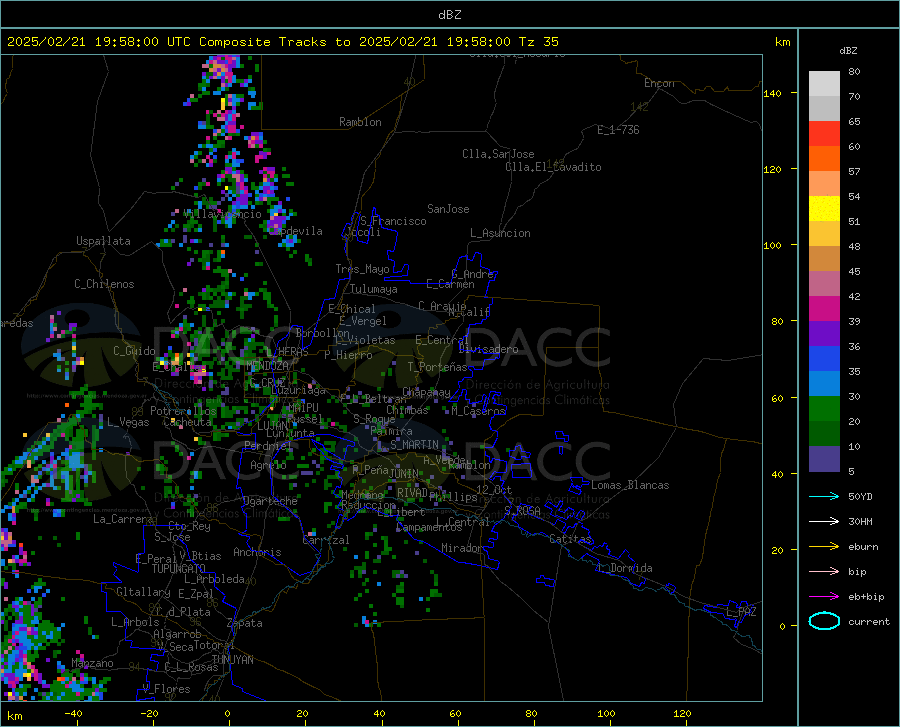Click the Tres_Mayo map label
The width and height of the screenshot is (900, 727).
coord(362,269)
